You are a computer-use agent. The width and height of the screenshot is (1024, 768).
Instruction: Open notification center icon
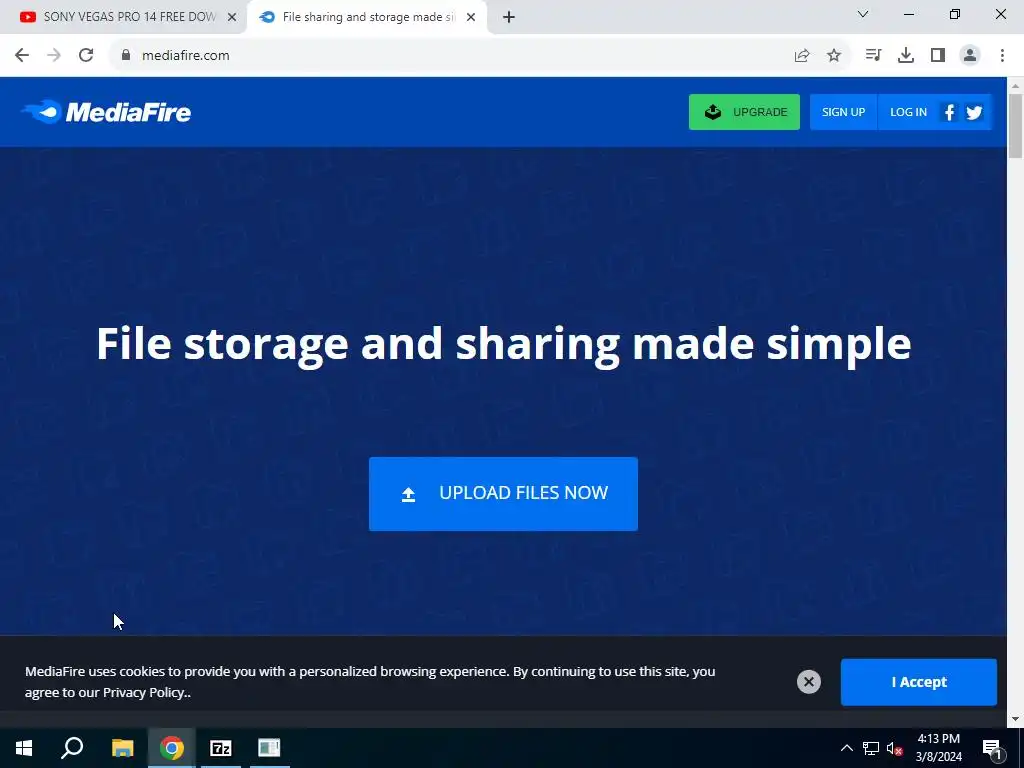(x=992, y=750)
